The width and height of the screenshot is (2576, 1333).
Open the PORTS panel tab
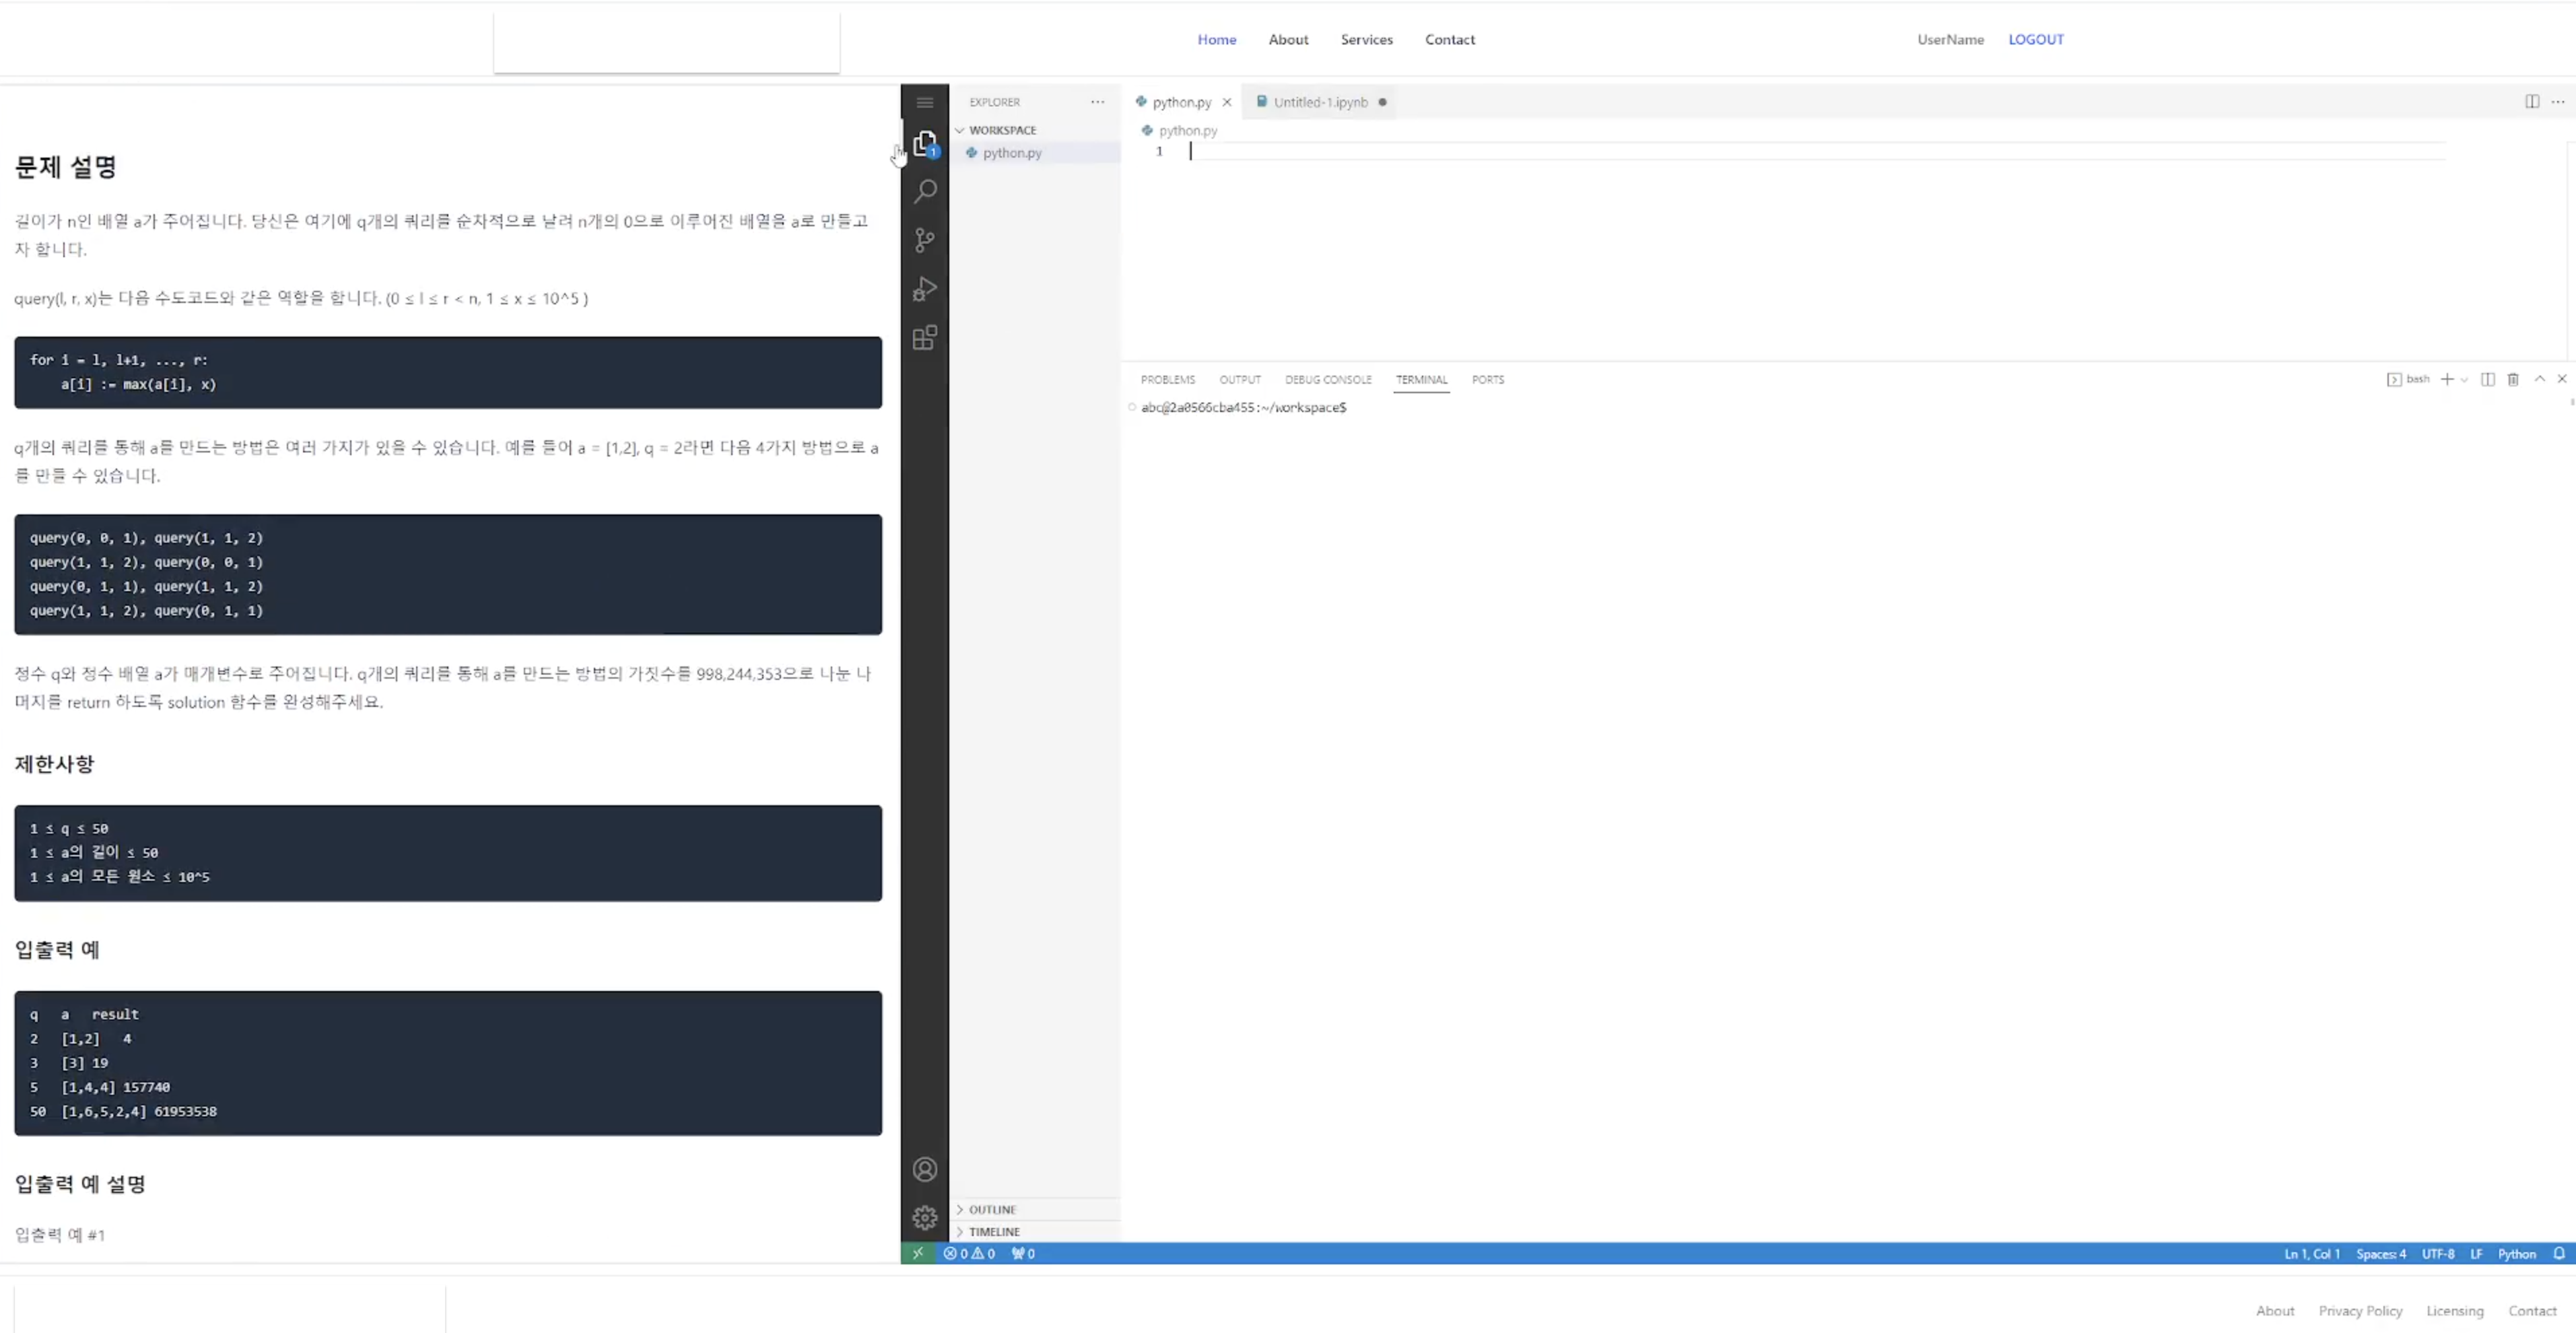pyautogui.click(x=1487, y=380)
